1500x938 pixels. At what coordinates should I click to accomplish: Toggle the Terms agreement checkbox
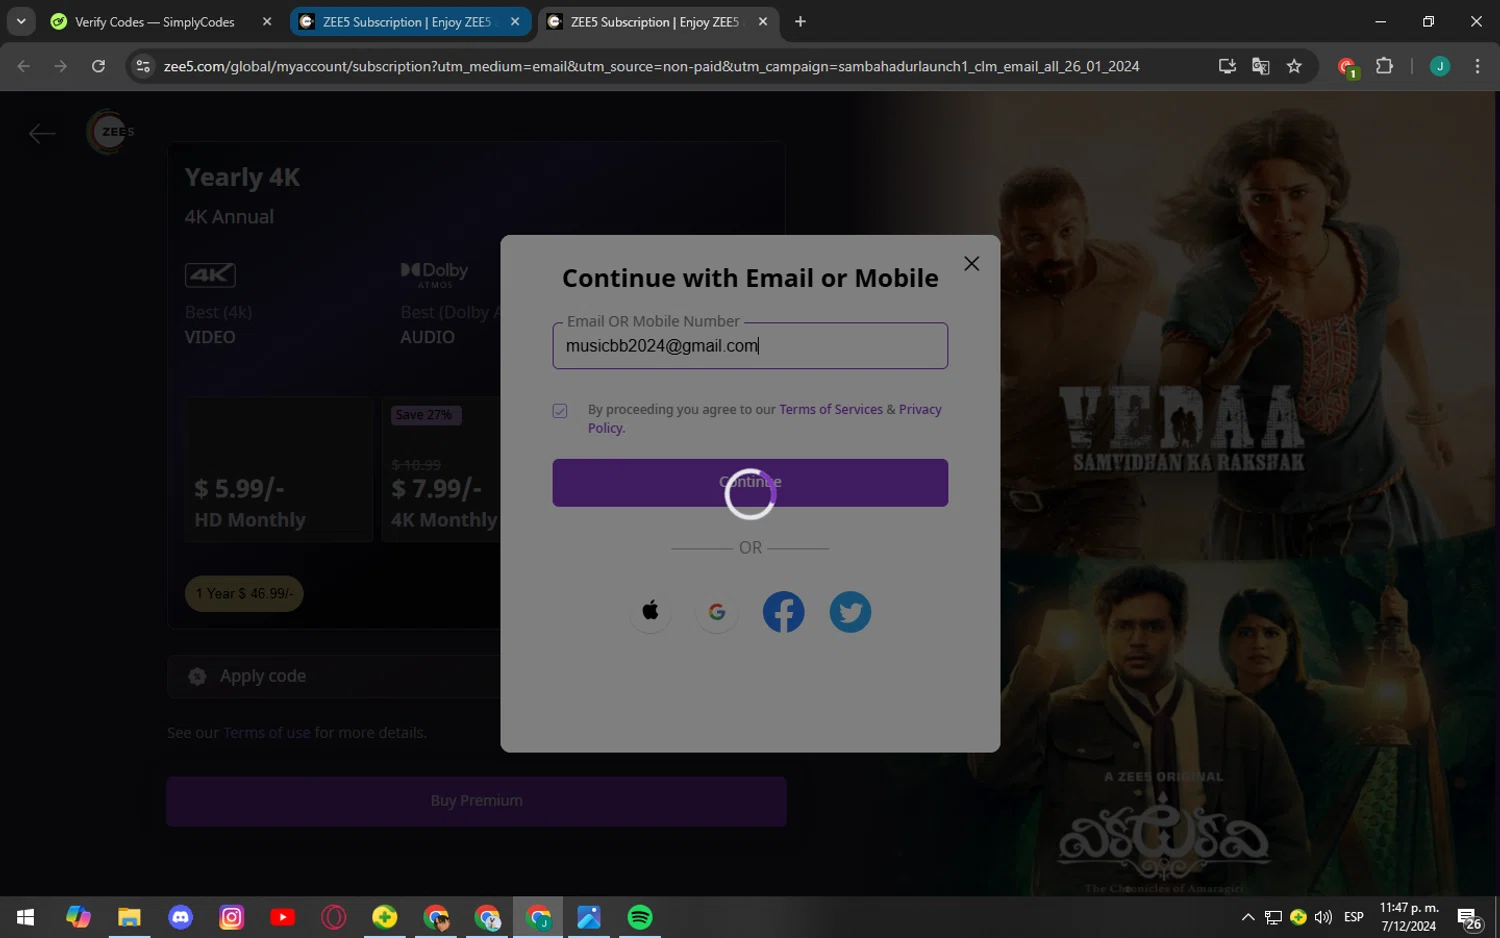point(560,411)
